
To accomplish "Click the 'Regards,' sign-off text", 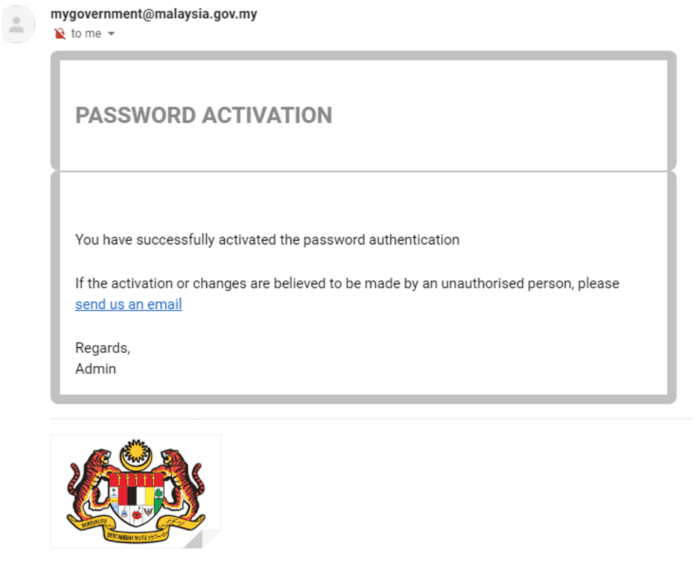I will point(102,348).
